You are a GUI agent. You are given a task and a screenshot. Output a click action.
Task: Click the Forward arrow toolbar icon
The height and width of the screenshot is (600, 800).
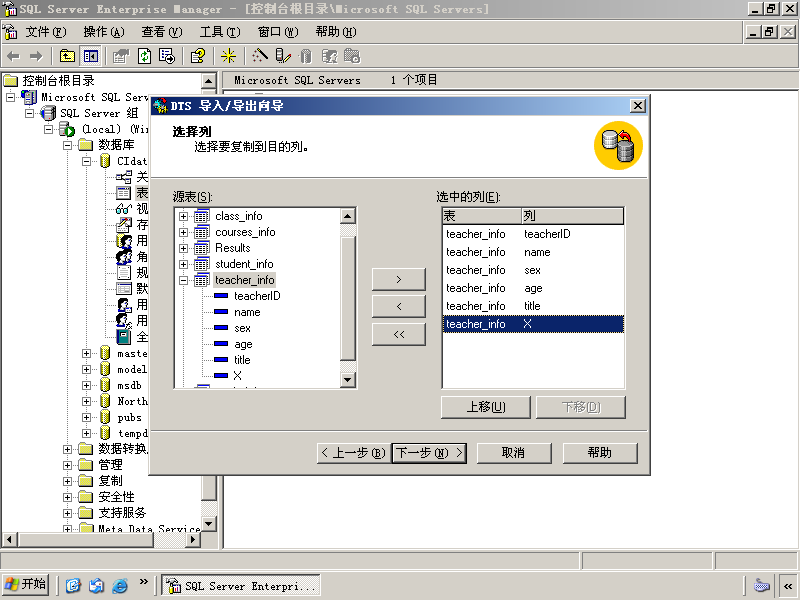click(x=36, y=56)
